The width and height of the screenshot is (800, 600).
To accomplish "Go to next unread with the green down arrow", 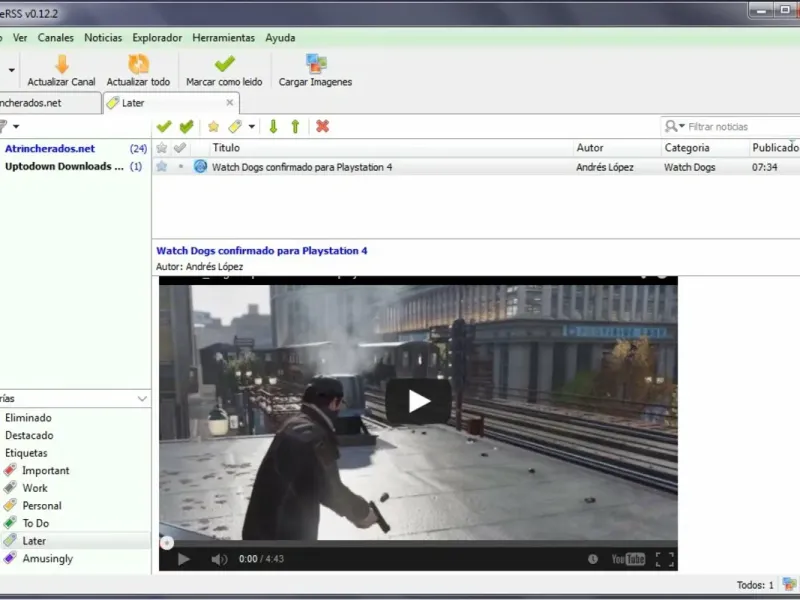I will tap(273, 126).
